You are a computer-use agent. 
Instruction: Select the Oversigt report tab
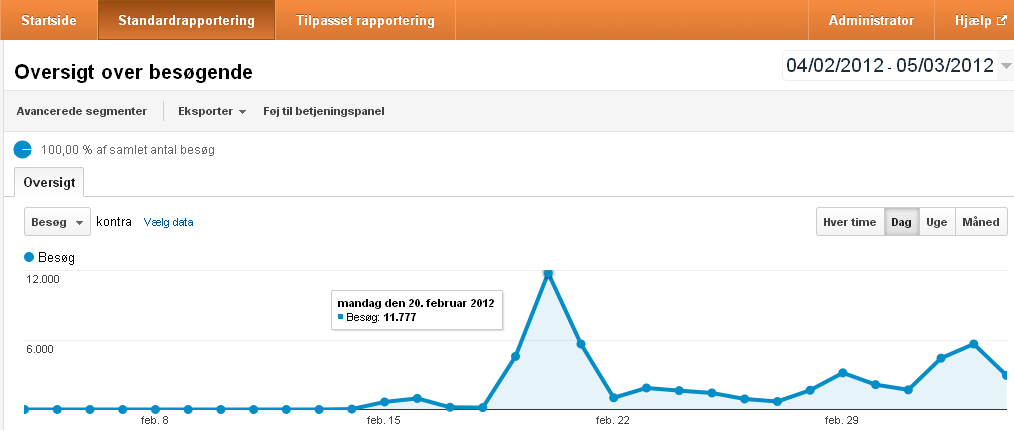pos(50,183)
